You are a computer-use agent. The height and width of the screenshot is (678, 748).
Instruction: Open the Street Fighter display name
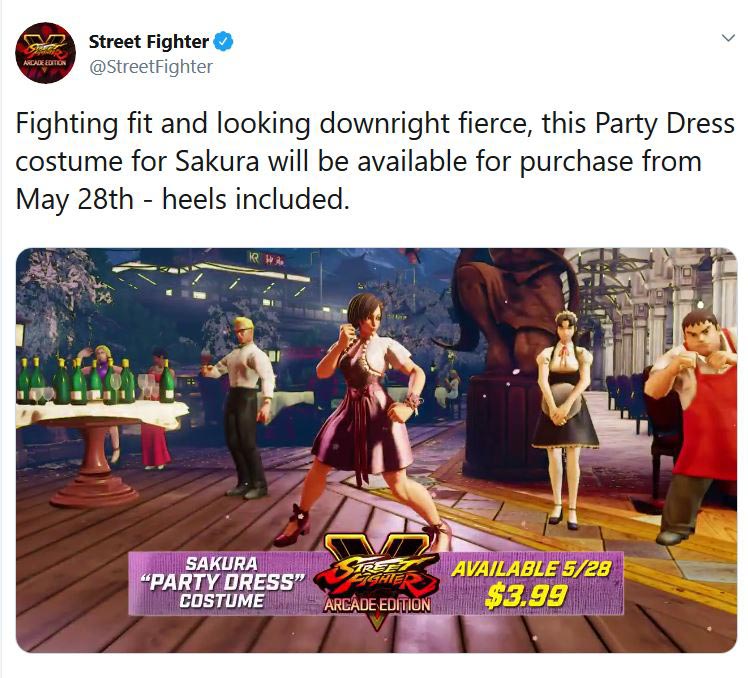[149, 42]
